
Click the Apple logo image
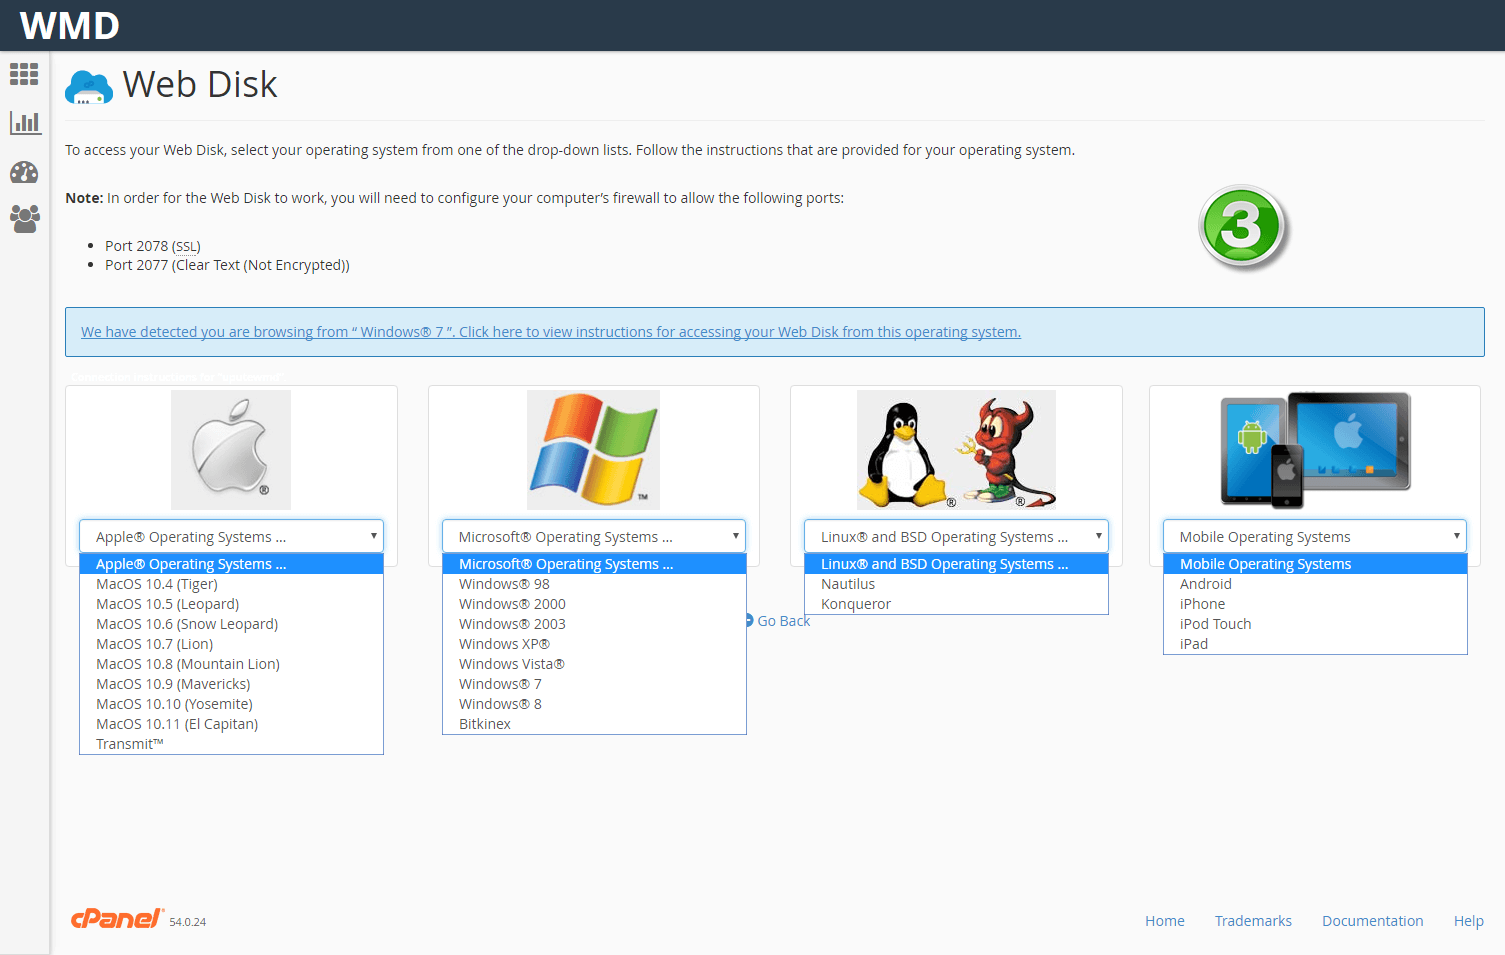coord(231,450)
